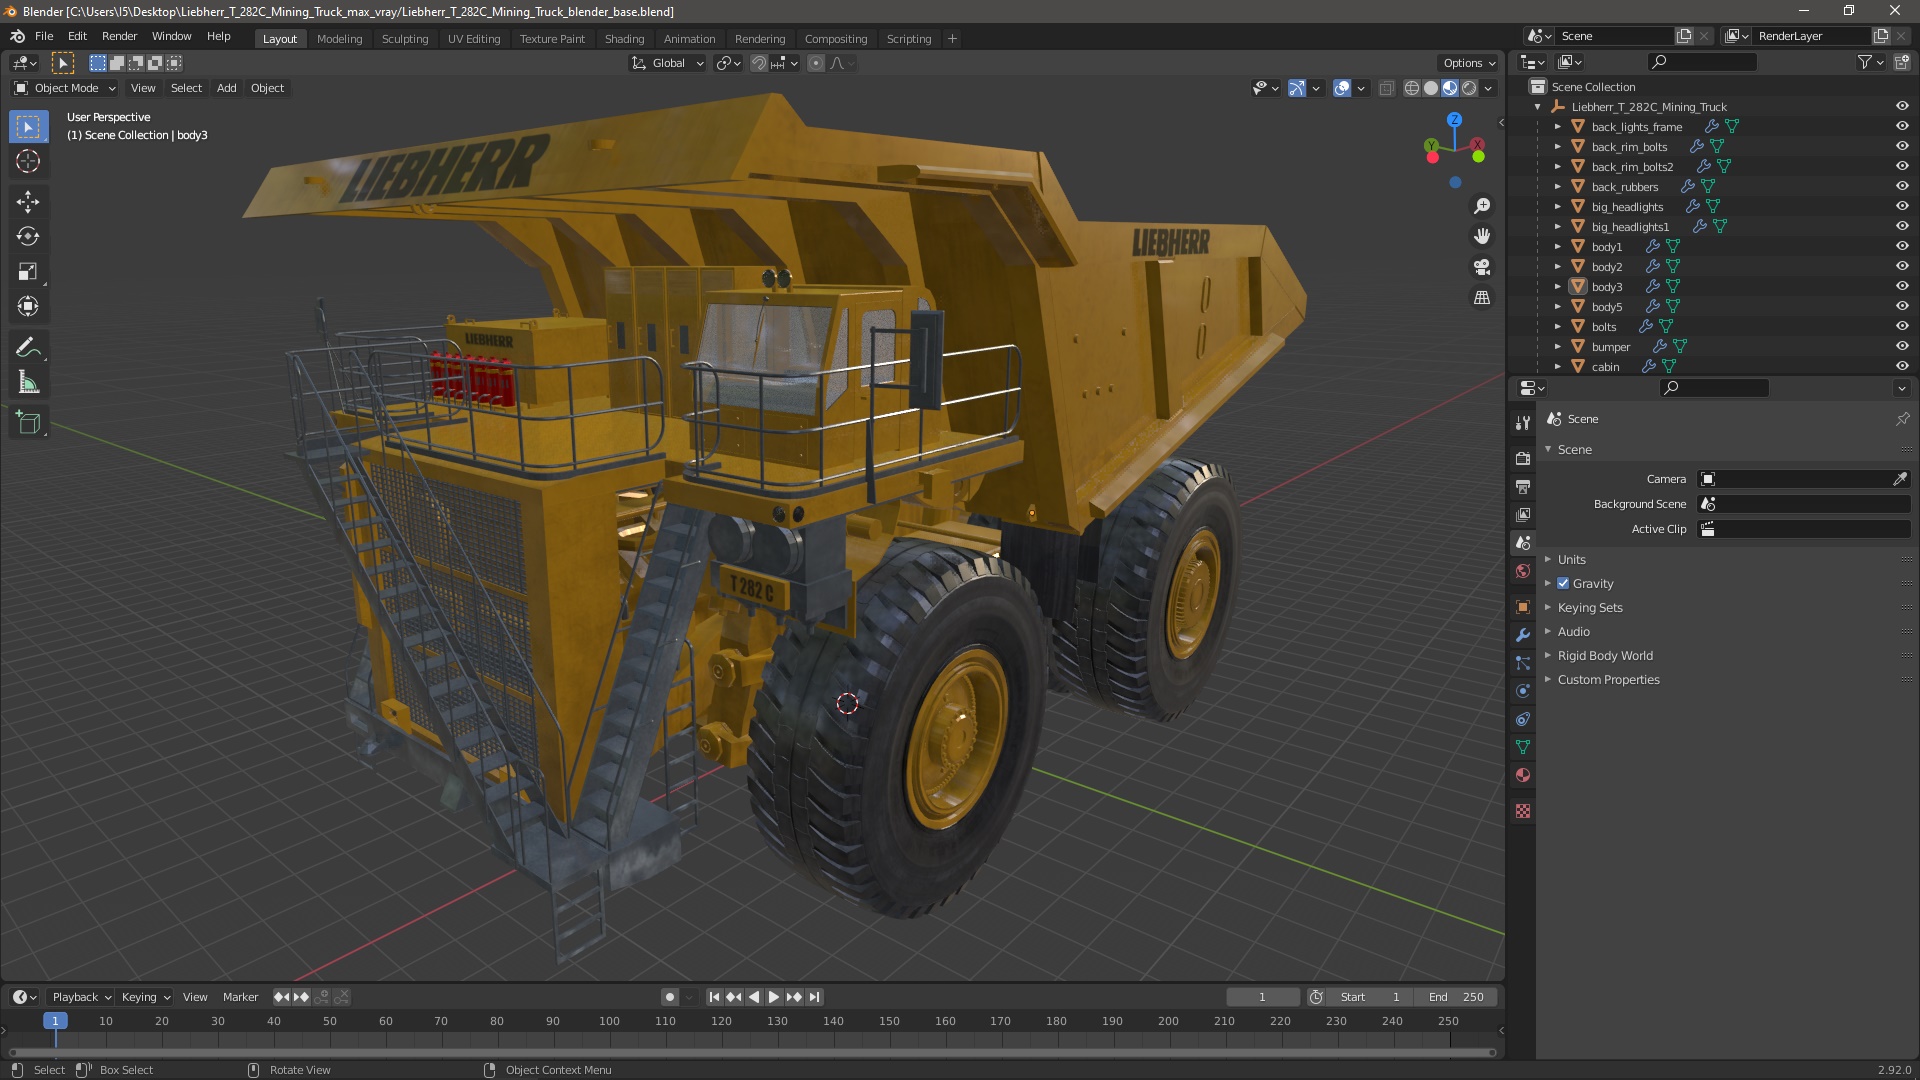The image size is (1920, 1080).
Task: Toggle proportional editing
Action: click(x=816, y=63)
